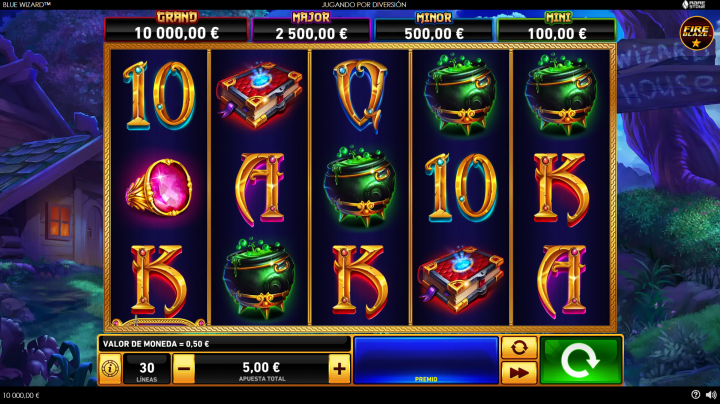The height and width of the screenshot is (404, 720).
Task: Select the Mini jackpot 100,00 € panel
Action: pyautogui.click(x=557, y=29)
